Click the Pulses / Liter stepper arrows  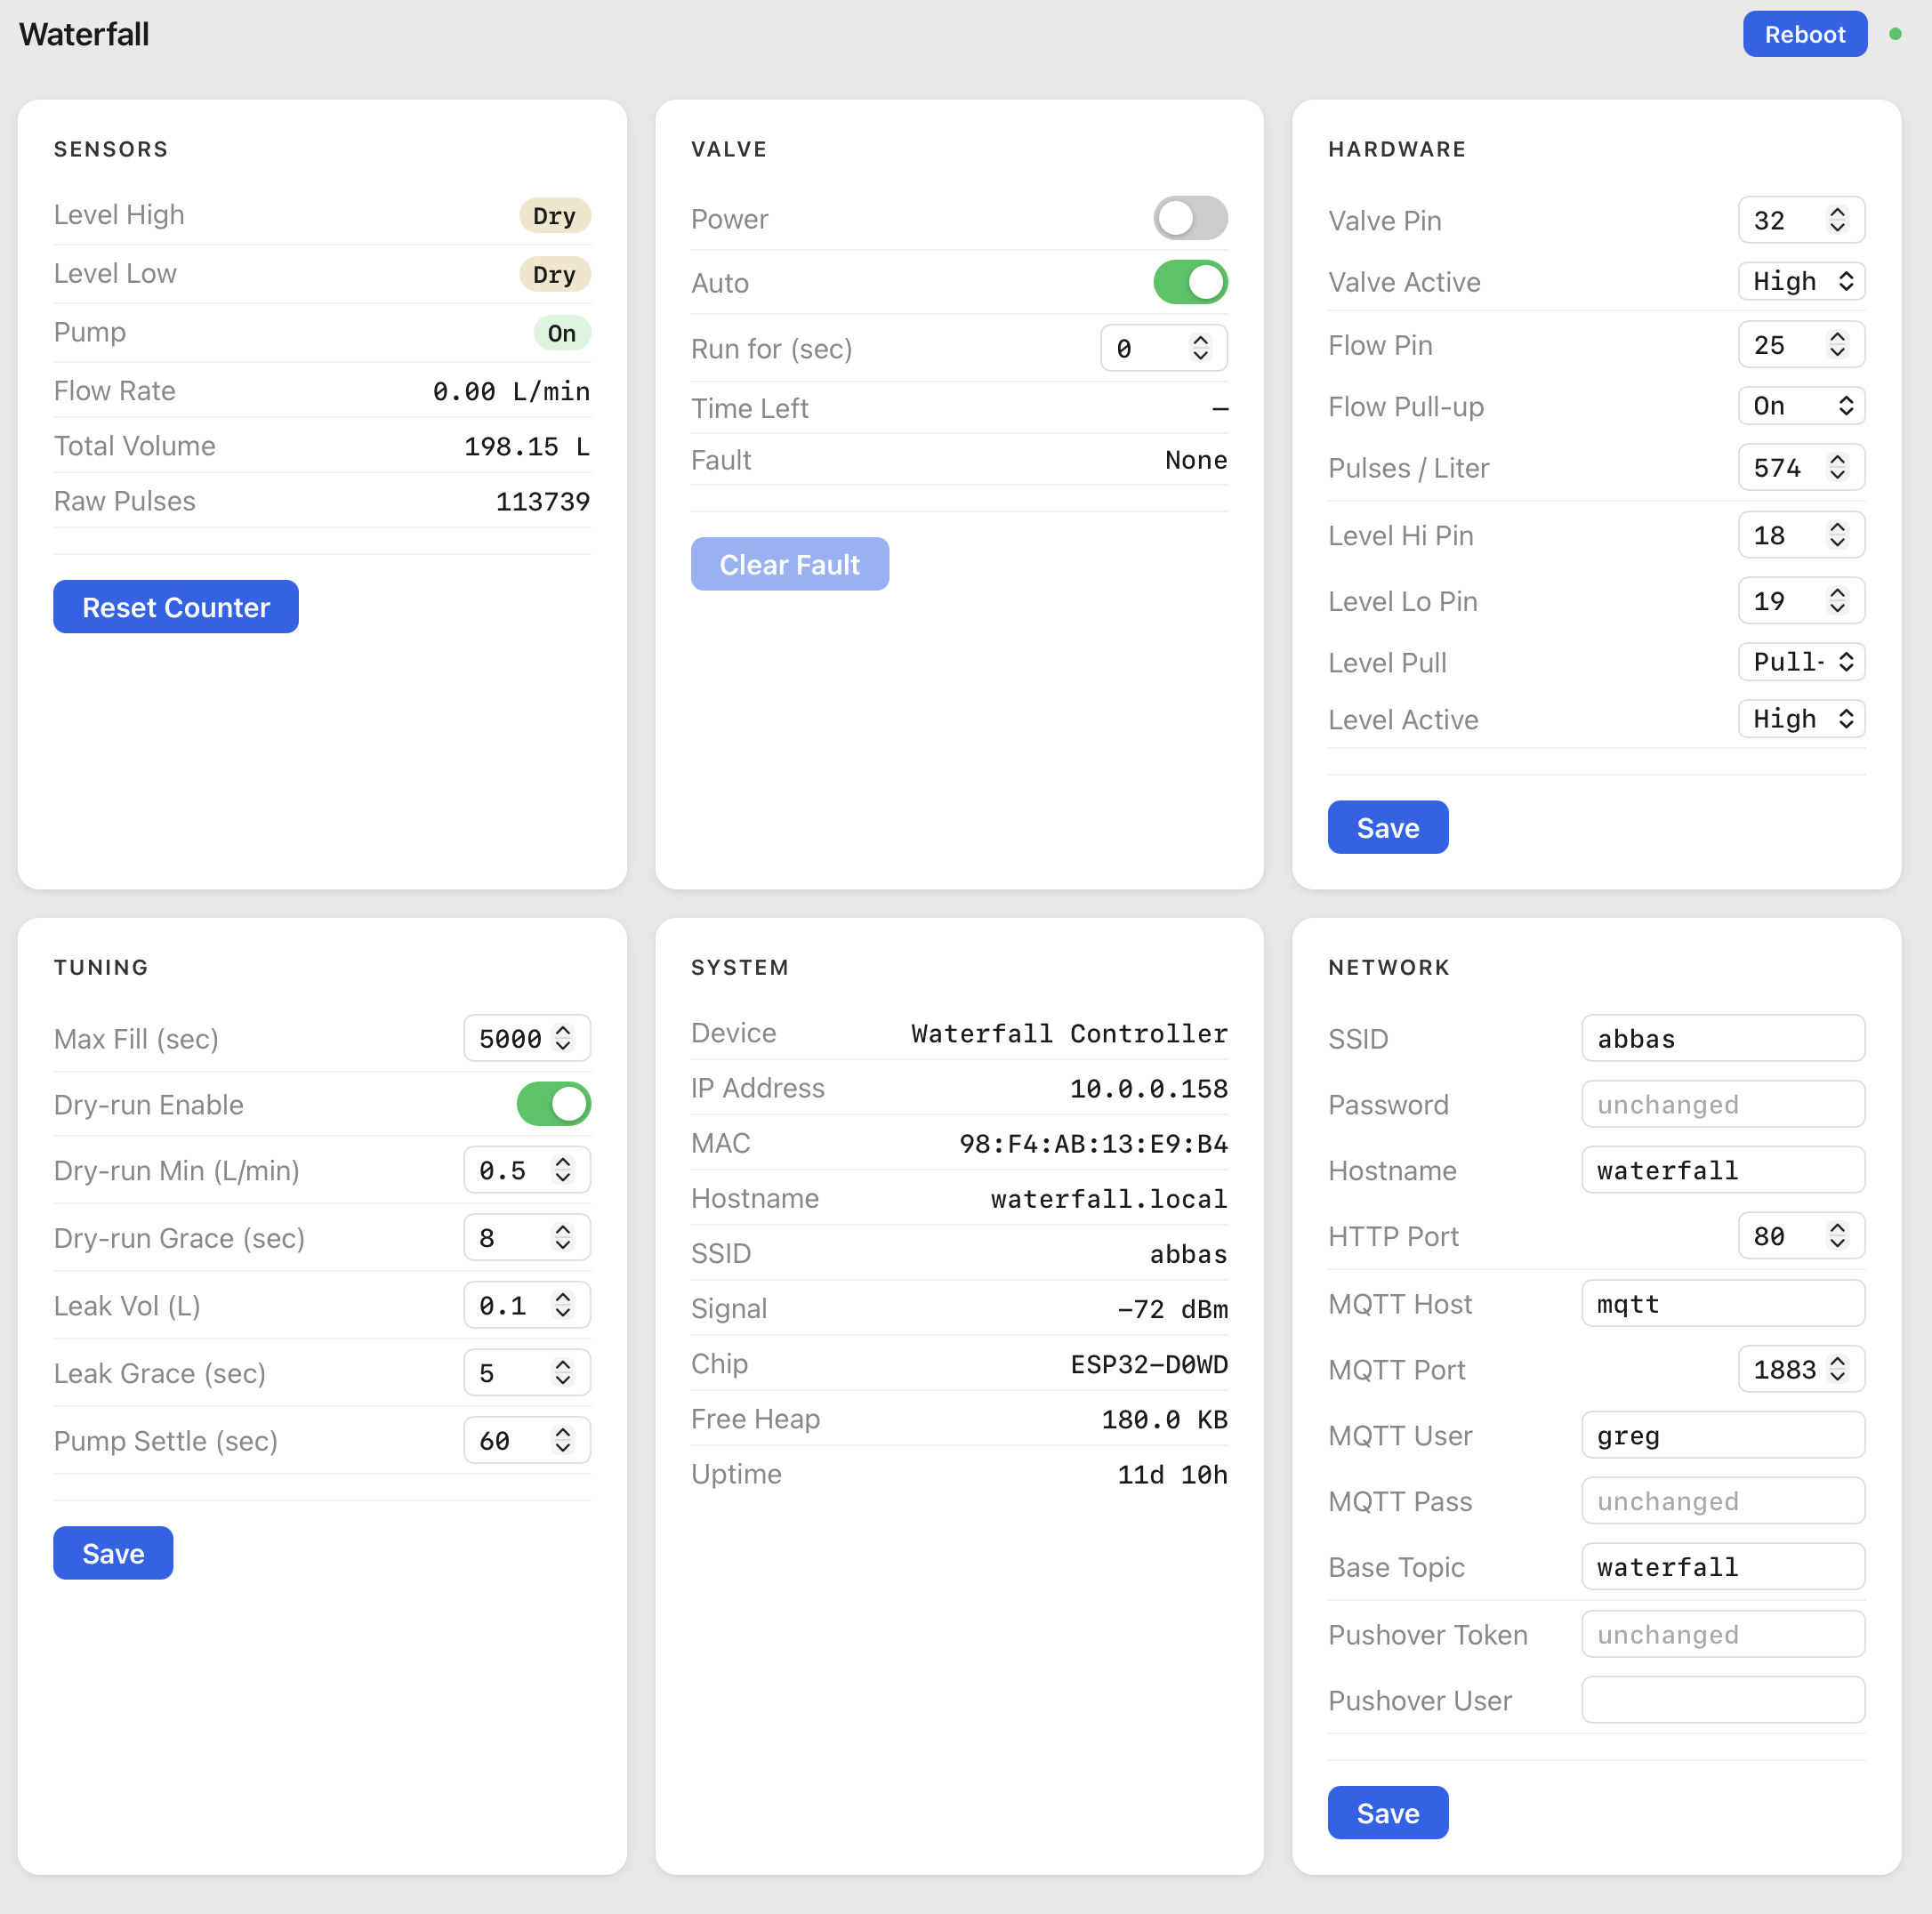1837,467
